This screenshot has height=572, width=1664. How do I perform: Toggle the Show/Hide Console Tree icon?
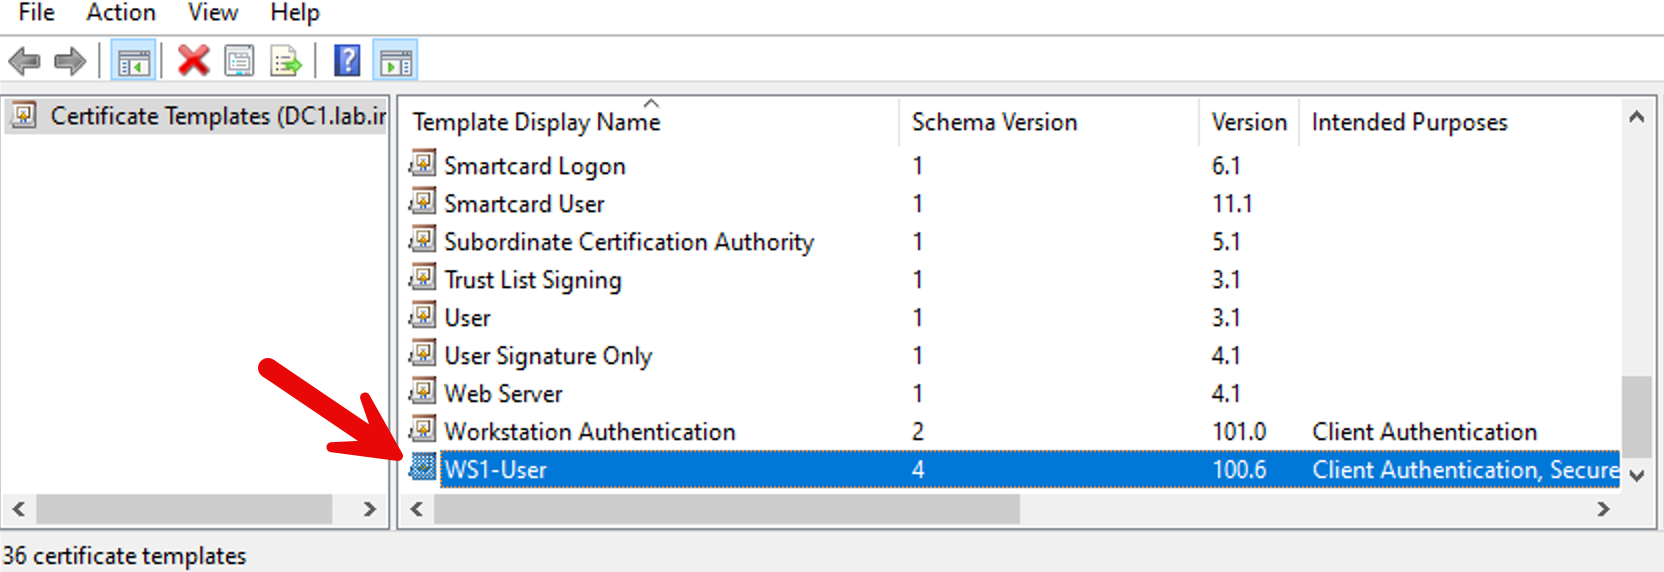pyautogui.click(x=133, y=62)
